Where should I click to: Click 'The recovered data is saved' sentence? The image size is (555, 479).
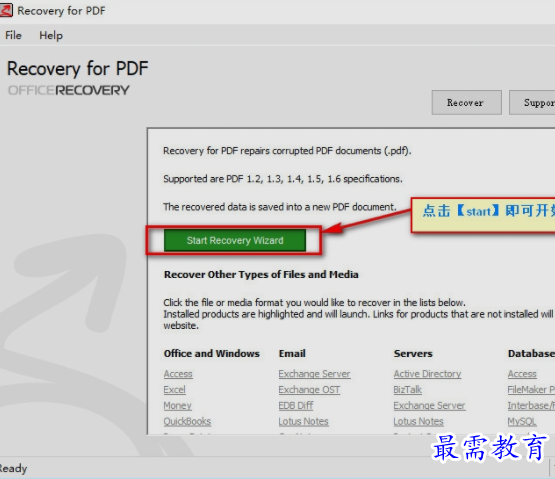(x=280, y=207)
